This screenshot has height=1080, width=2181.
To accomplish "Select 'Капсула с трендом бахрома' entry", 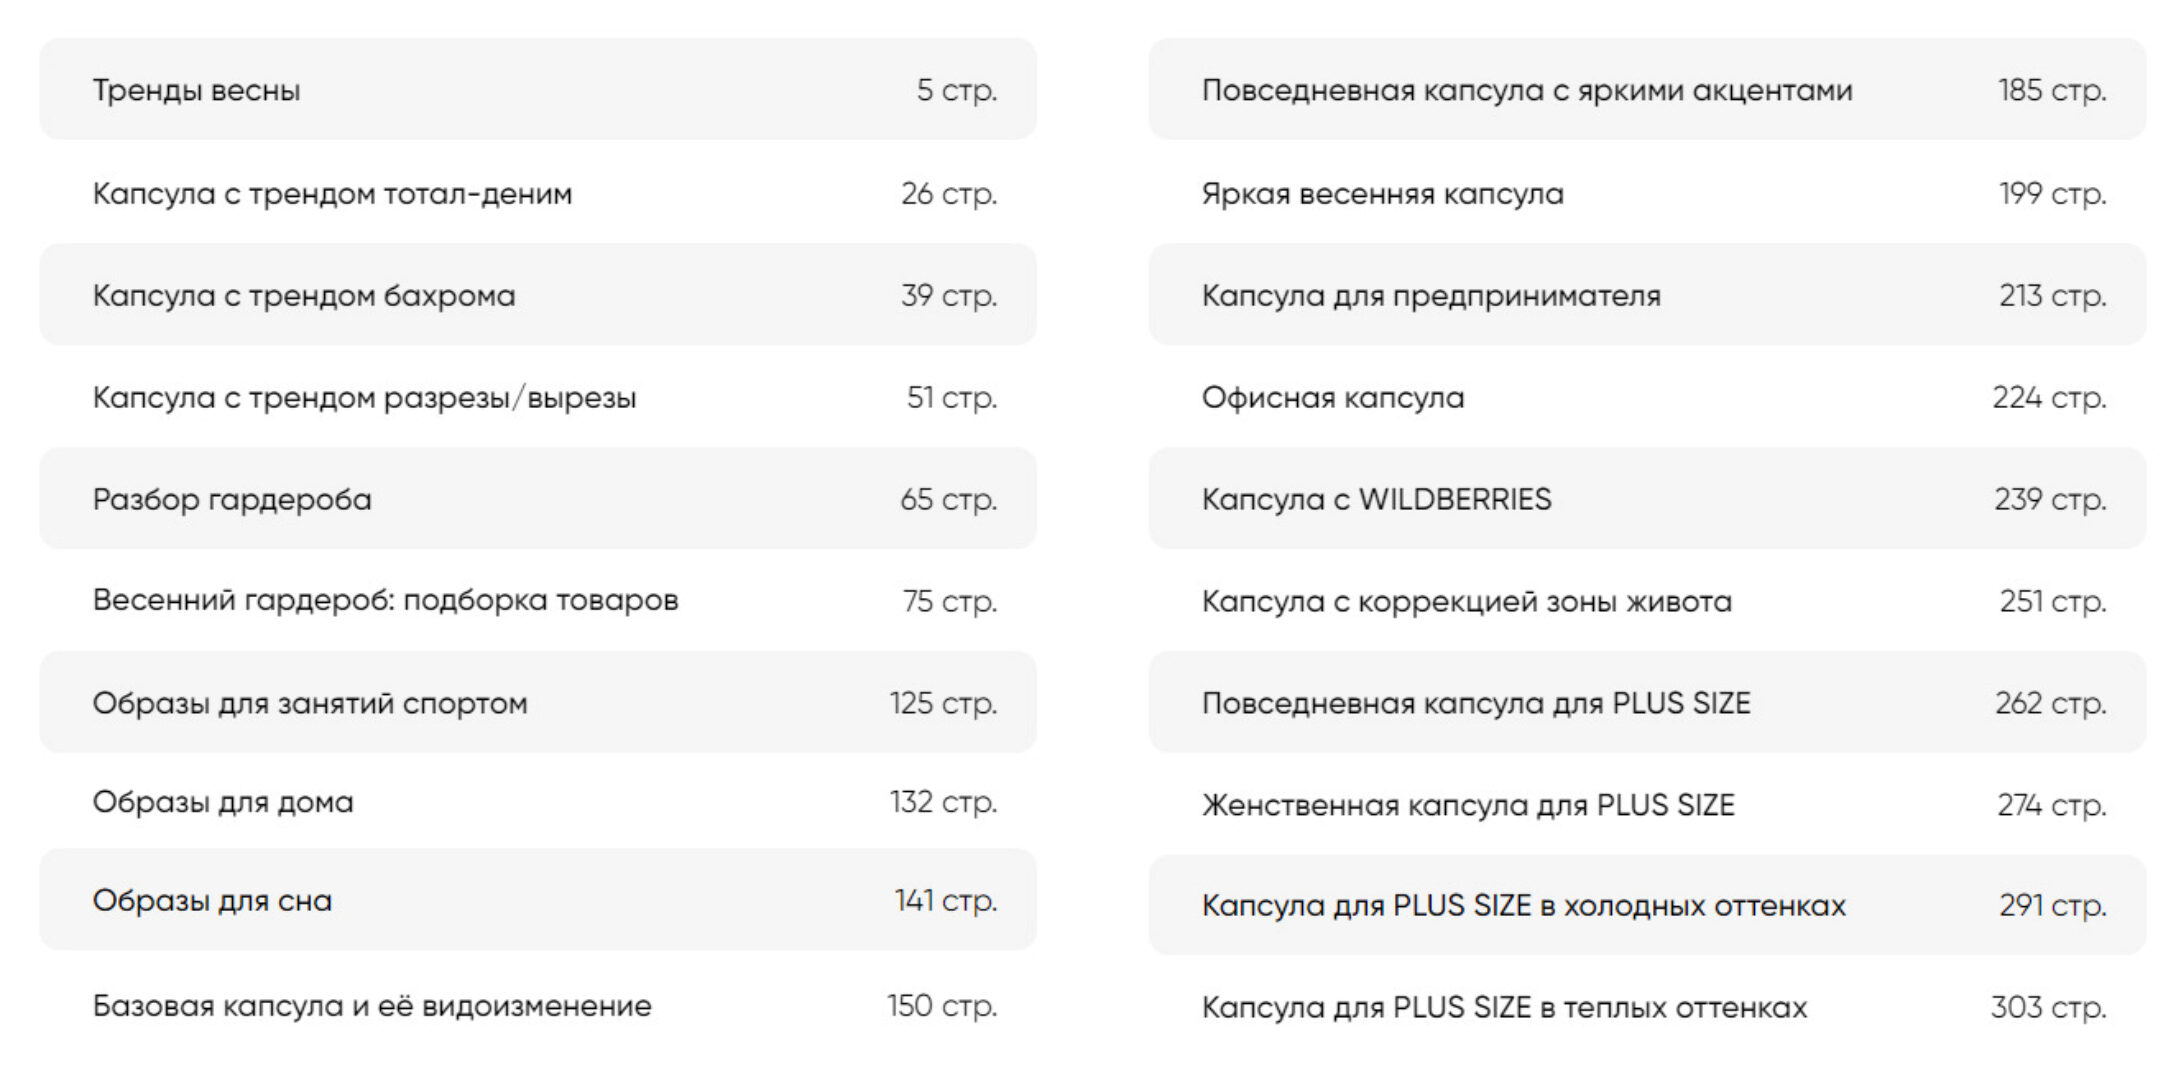I will [304, 295].
